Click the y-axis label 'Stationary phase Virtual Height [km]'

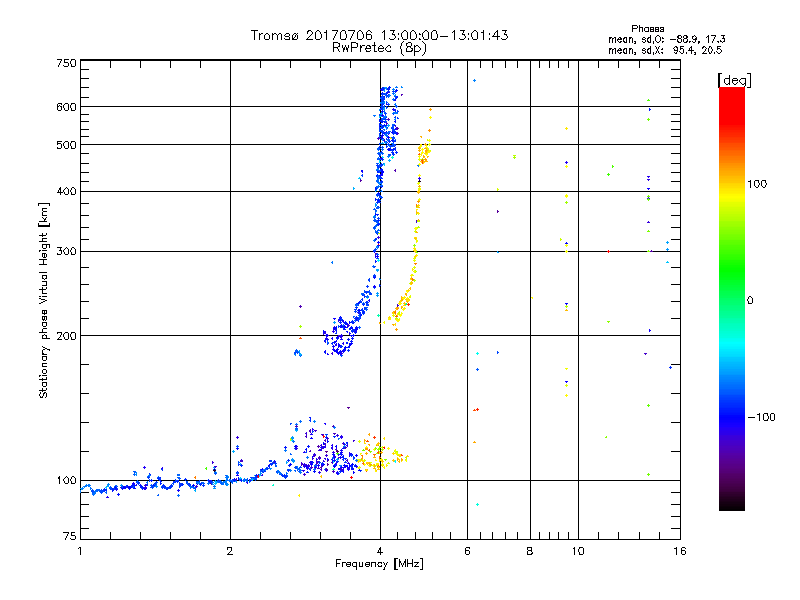tap(43, 300)
